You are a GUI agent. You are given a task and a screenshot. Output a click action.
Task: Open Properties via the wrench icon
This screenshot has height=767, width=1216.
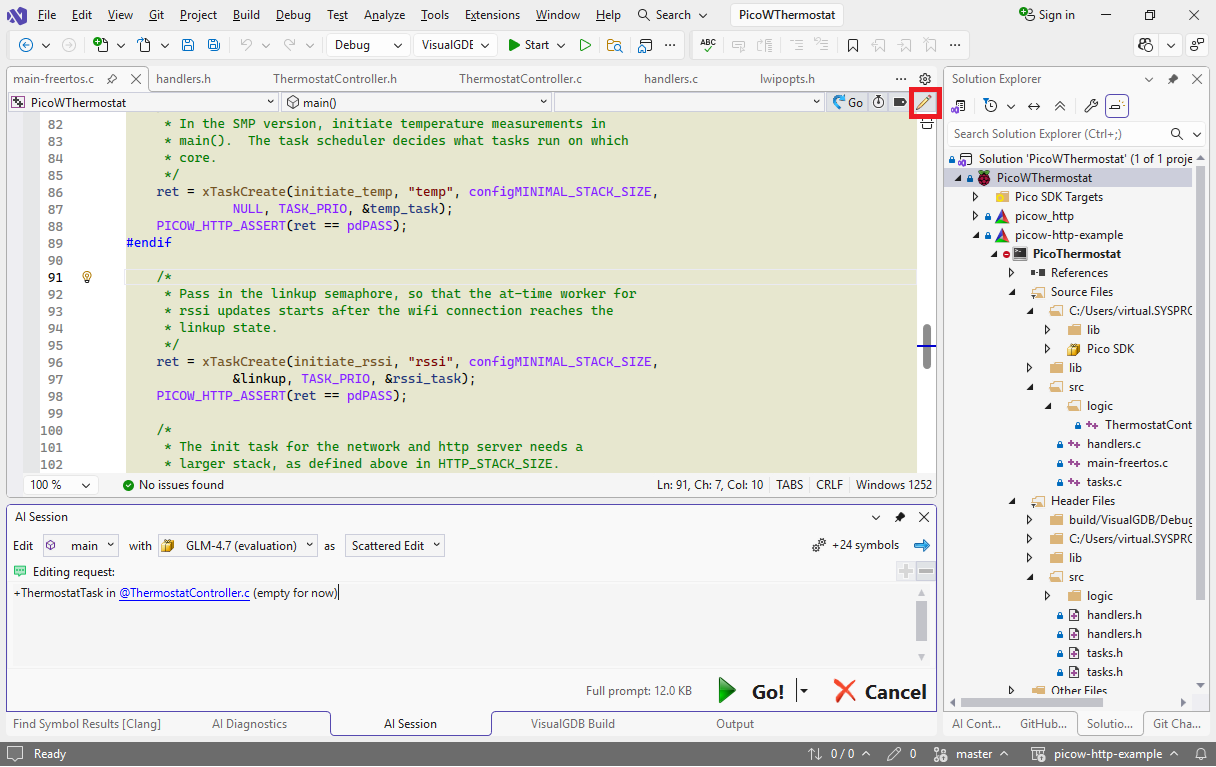click(1091, 106)
